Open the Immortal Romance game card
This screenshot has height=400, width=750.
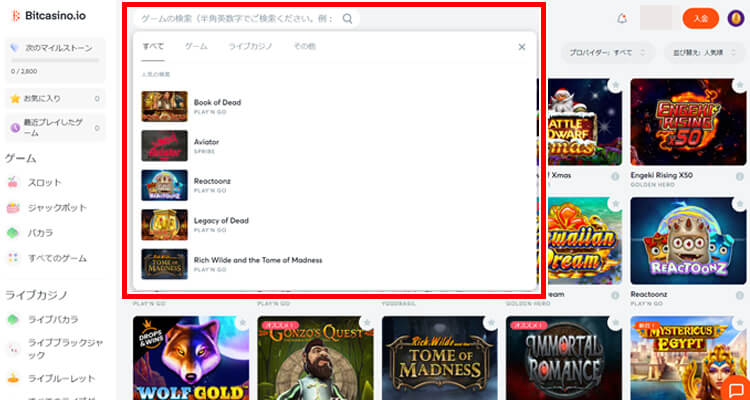[x=564, y=358]
